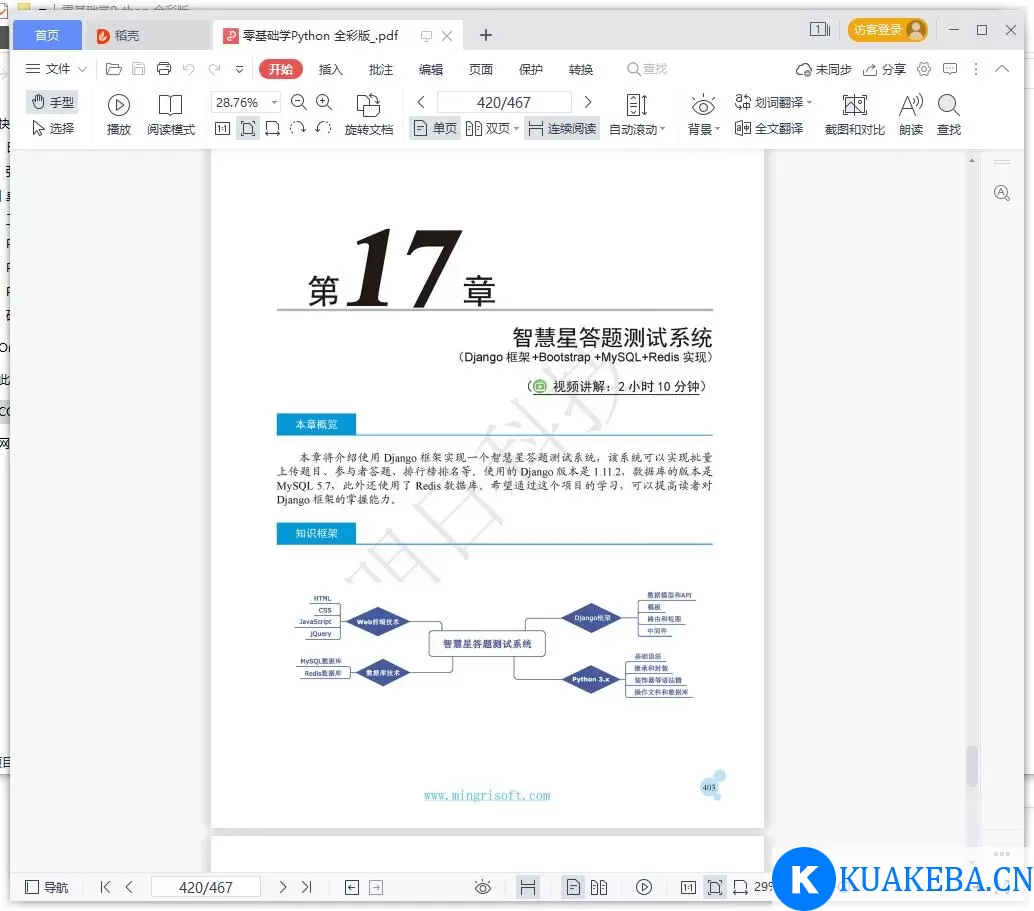Click 未同步 sync status button
1034x911 pixels.
(823, 69)
